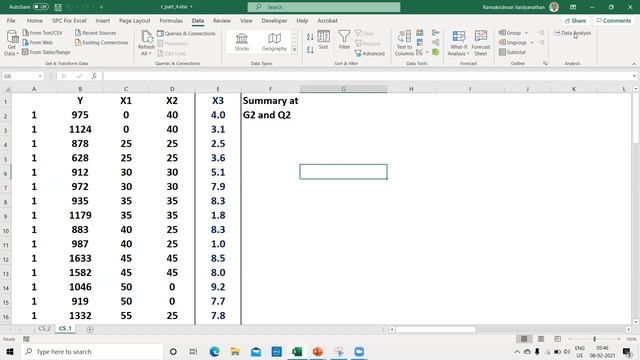The image size is (640, 360).
Task: Switch to the Home tab
Action: pyautogui.click(x=35, y=20)
